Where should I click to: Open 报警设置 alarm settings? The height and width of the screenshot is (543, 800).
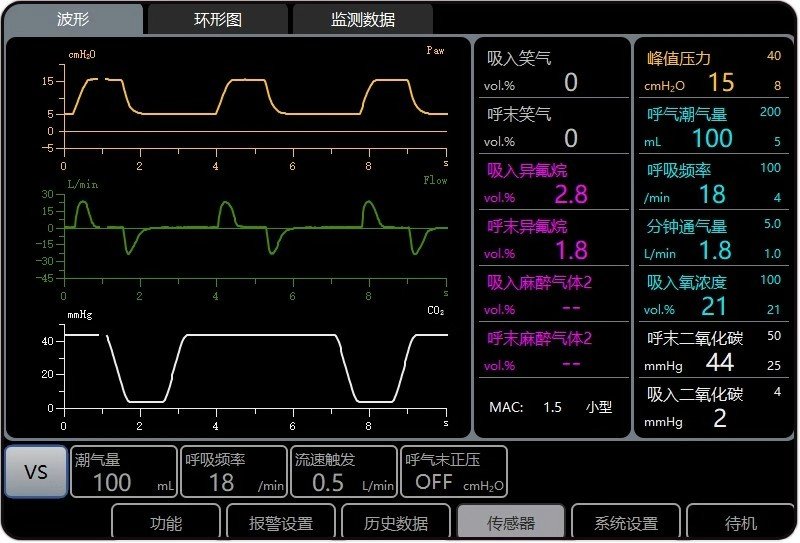click(280, 523)
